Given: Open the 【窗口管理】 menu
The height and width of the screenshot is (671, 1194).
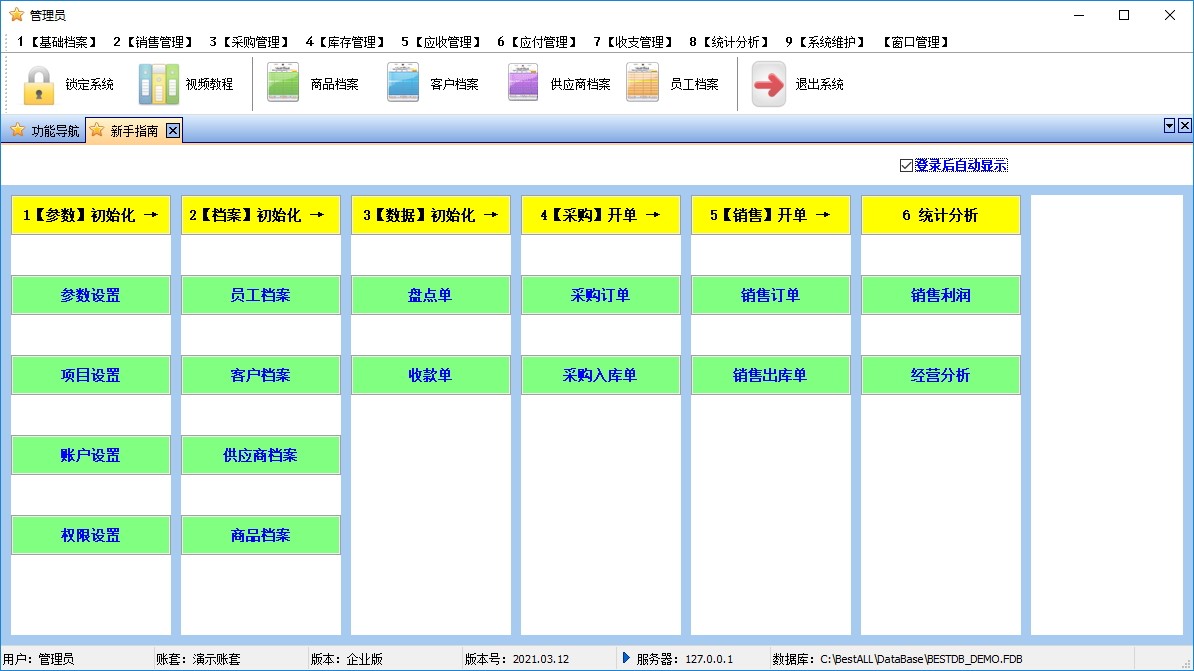Looking at the screenshot, I should point(915,42).
